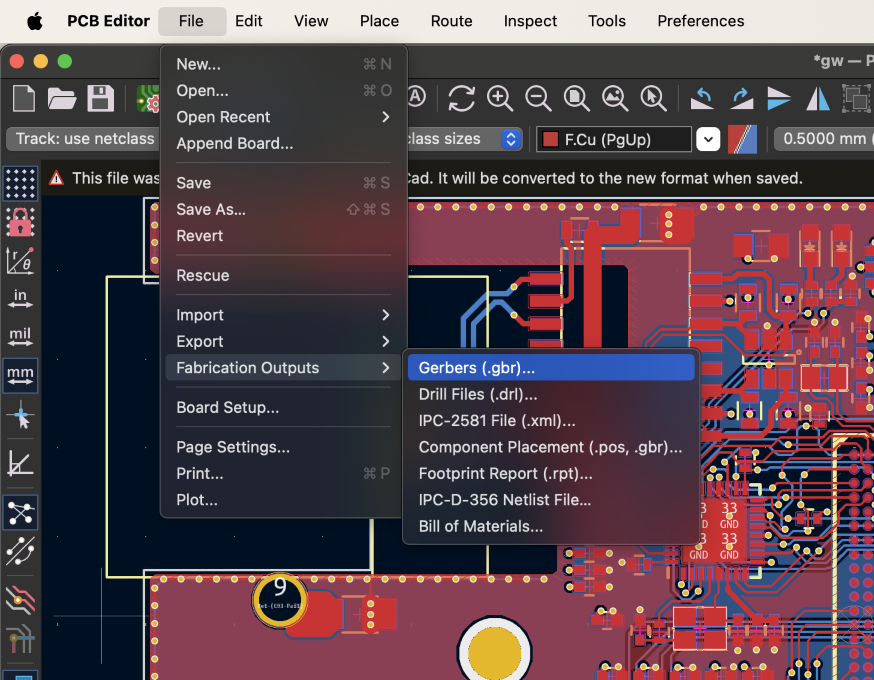The image size is (874, 680).
Task: Choose Revert menu item
Action: pos(283,236)
